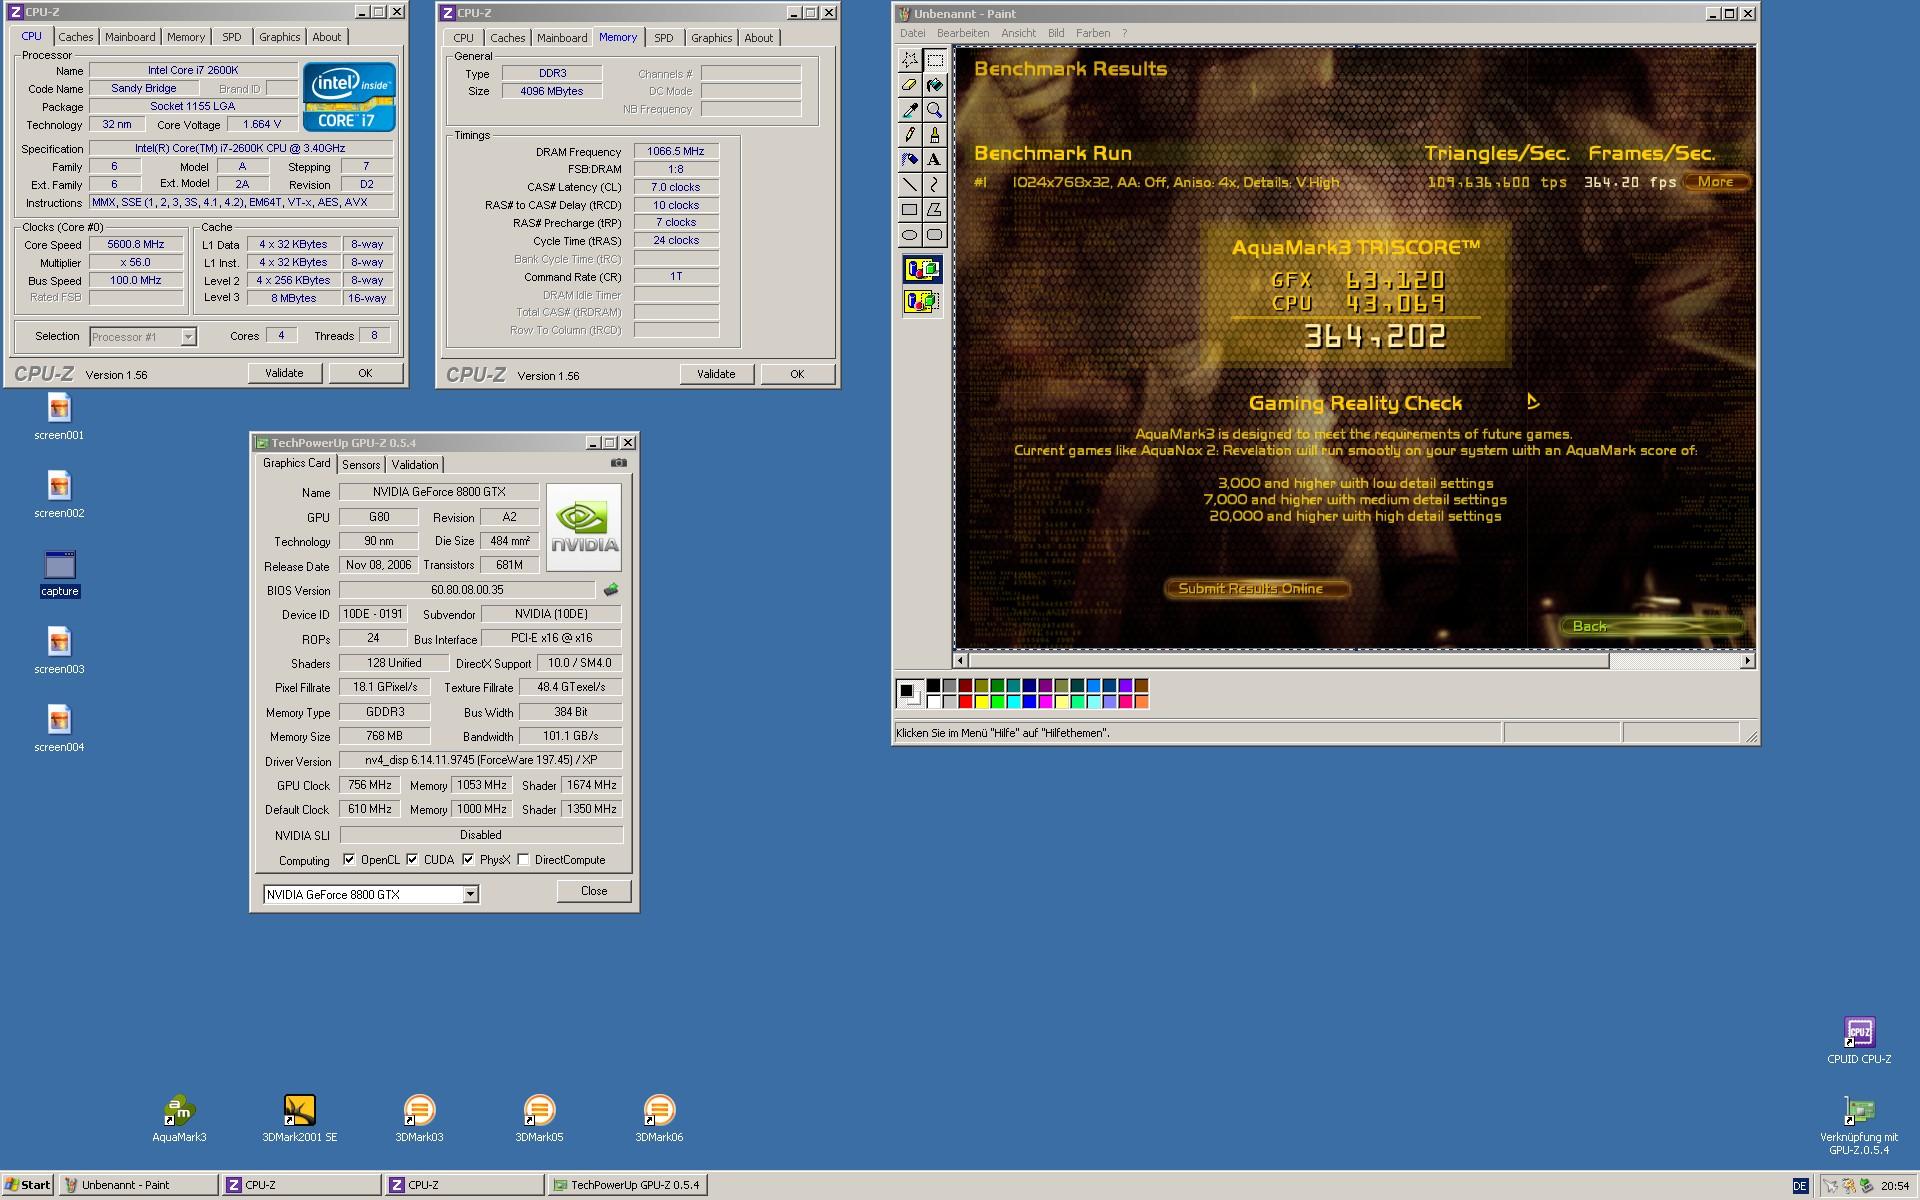
Task: Open the Farben menu in Paint
Action: pyautogui.click(x=1093, y=33)
